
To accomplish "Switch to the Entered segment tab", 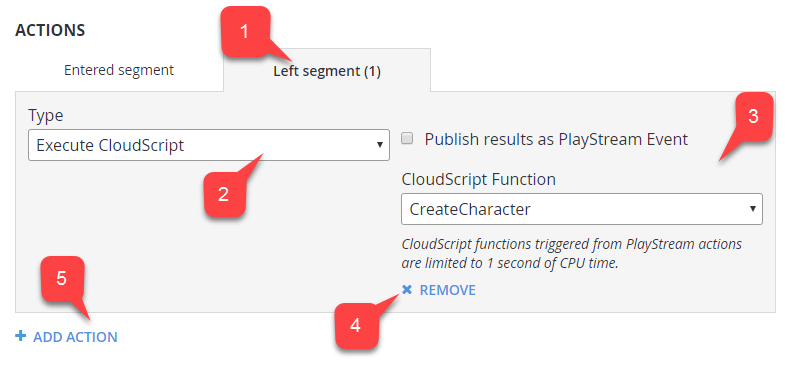I will 119,70.
